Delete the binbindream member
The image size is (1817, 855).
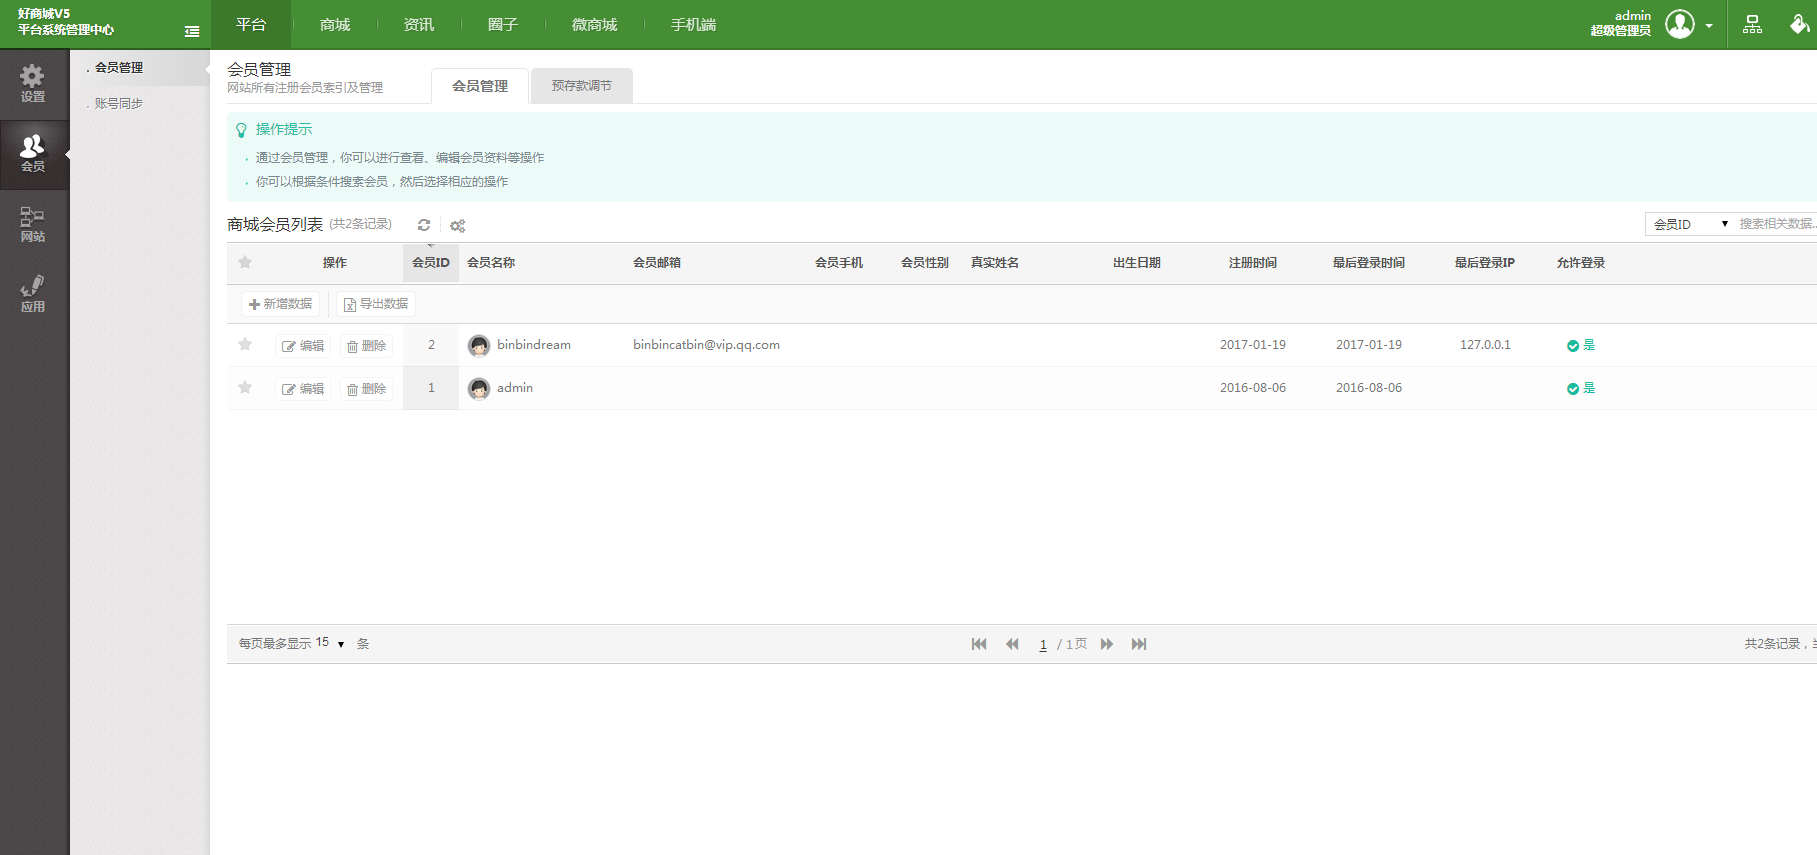(366, 346)
